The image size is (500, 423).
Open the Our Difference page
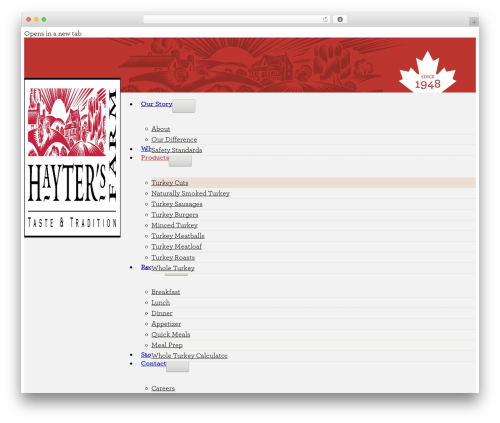(174, 139)
